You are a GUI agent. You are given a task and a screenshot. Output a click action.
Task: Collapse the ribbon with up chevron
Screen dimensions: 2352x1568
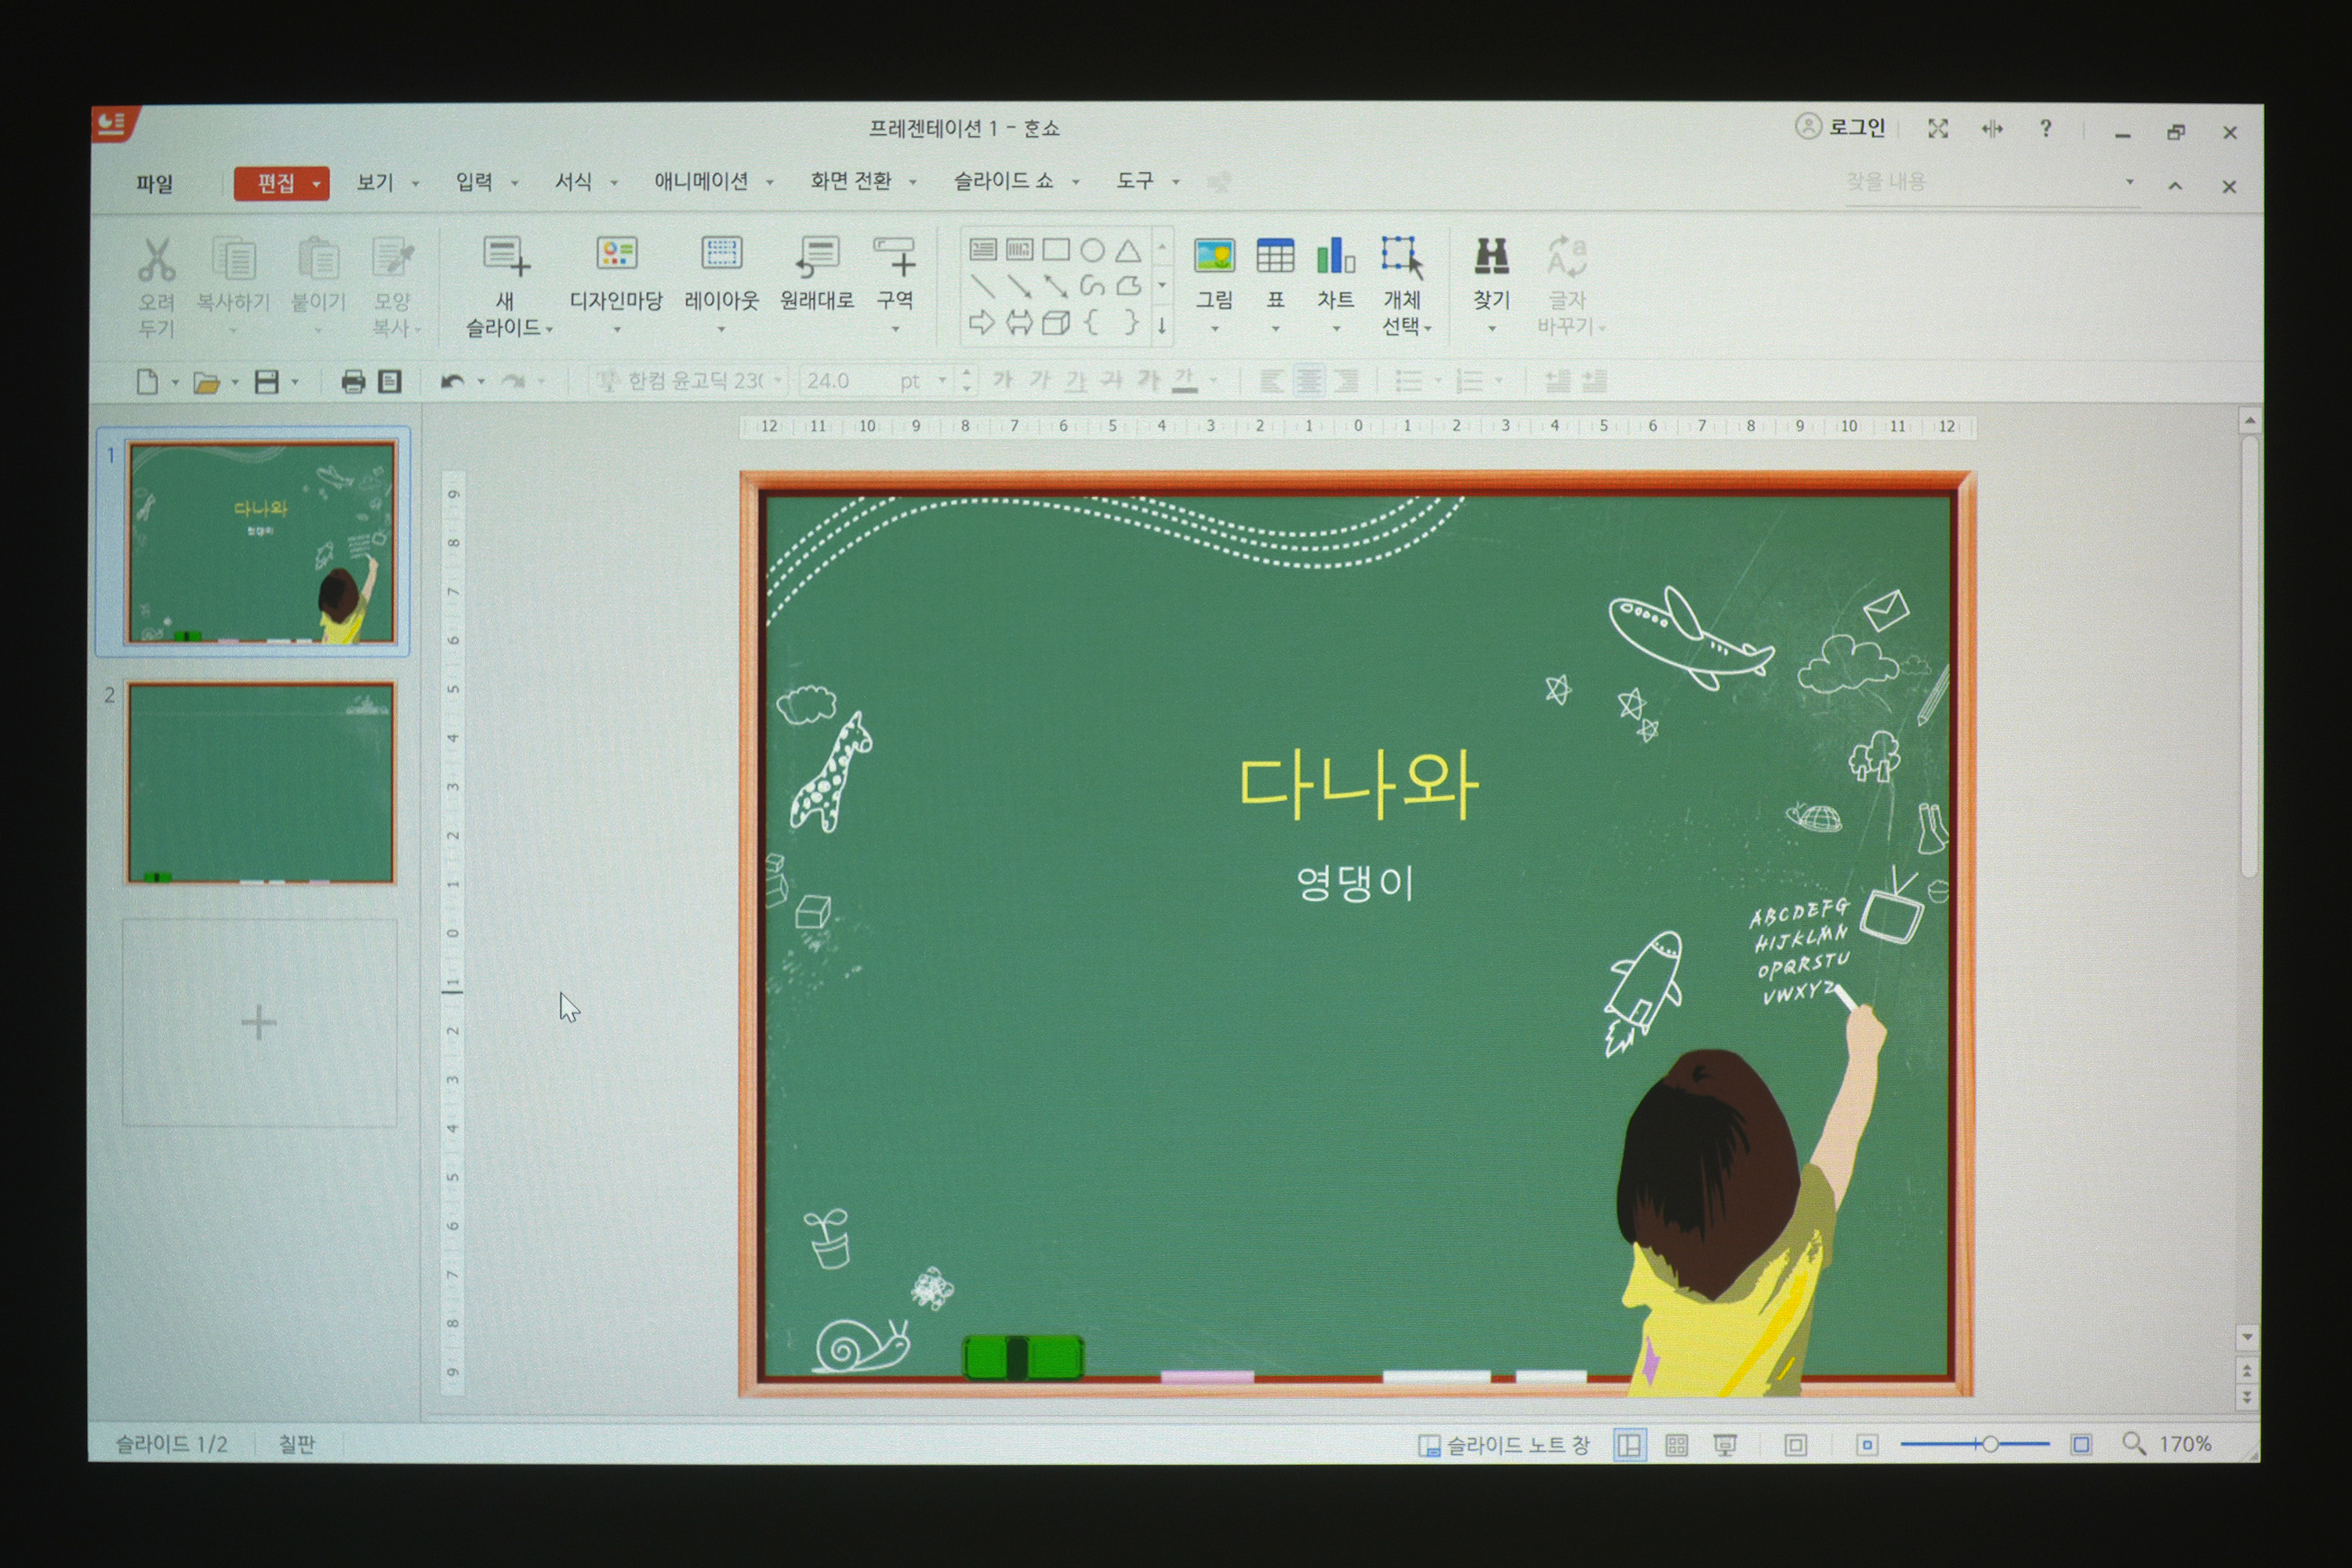(2175, 186)
